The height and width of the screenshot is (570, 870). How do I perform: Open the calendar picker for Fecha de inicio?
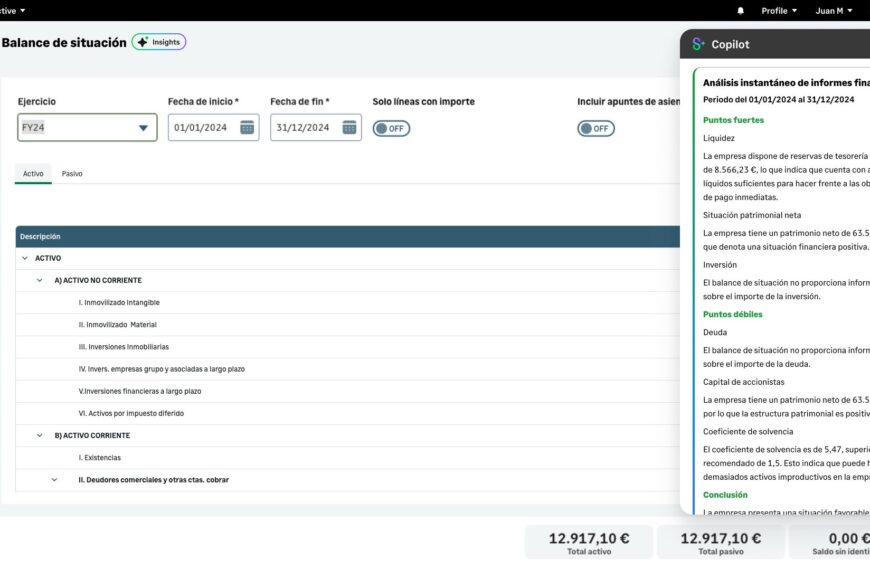tap(247, 127)
